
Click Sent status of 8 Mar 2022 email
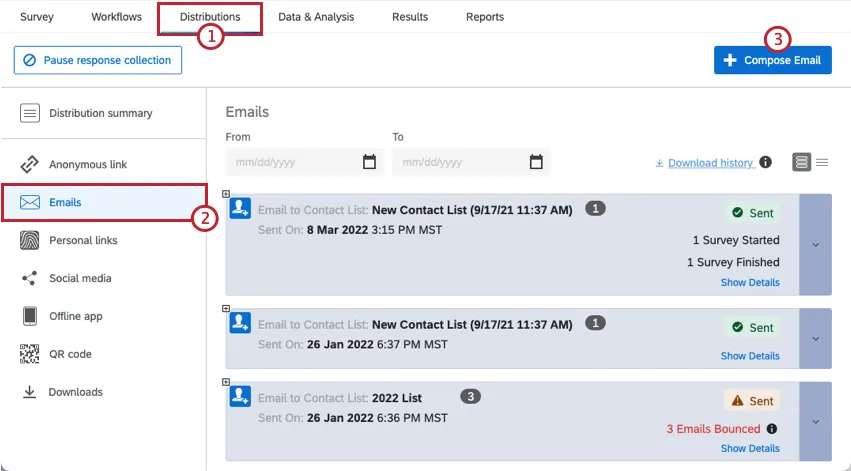point(752,213)
